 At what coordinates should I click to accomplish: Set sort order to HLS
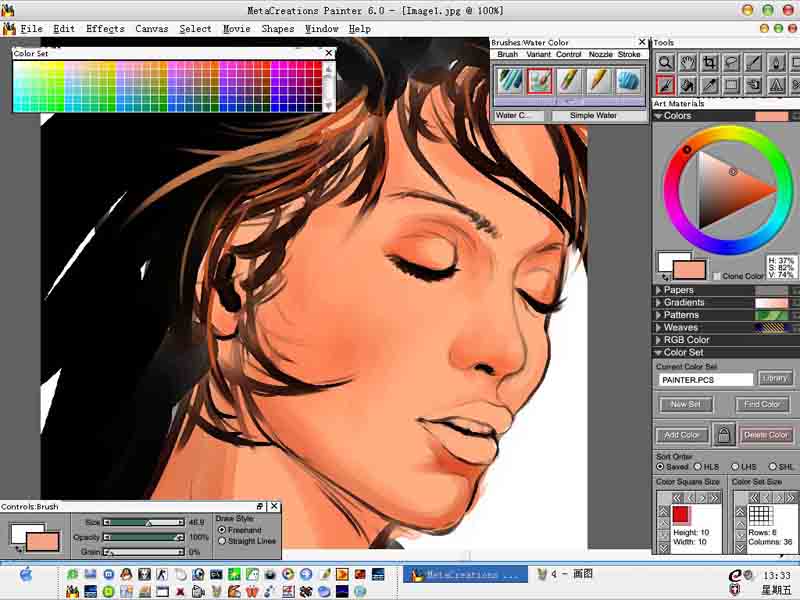[697, 467]
